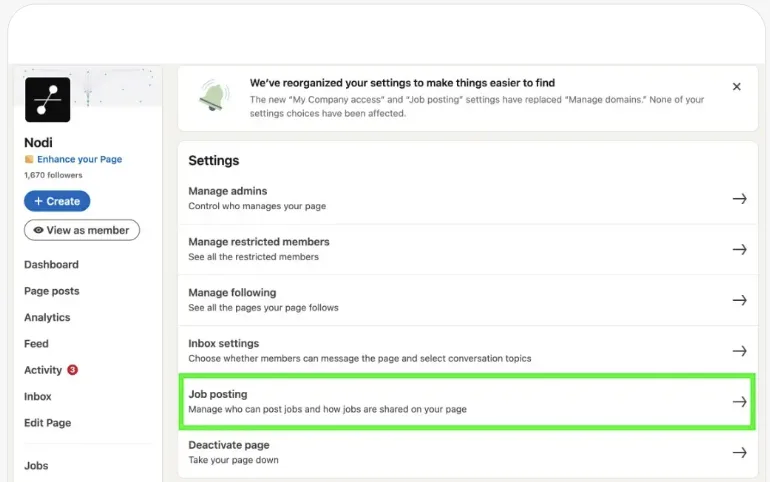Open Manage restricted members arrow
The image size is (770, 482).
[x=740, y=249]
